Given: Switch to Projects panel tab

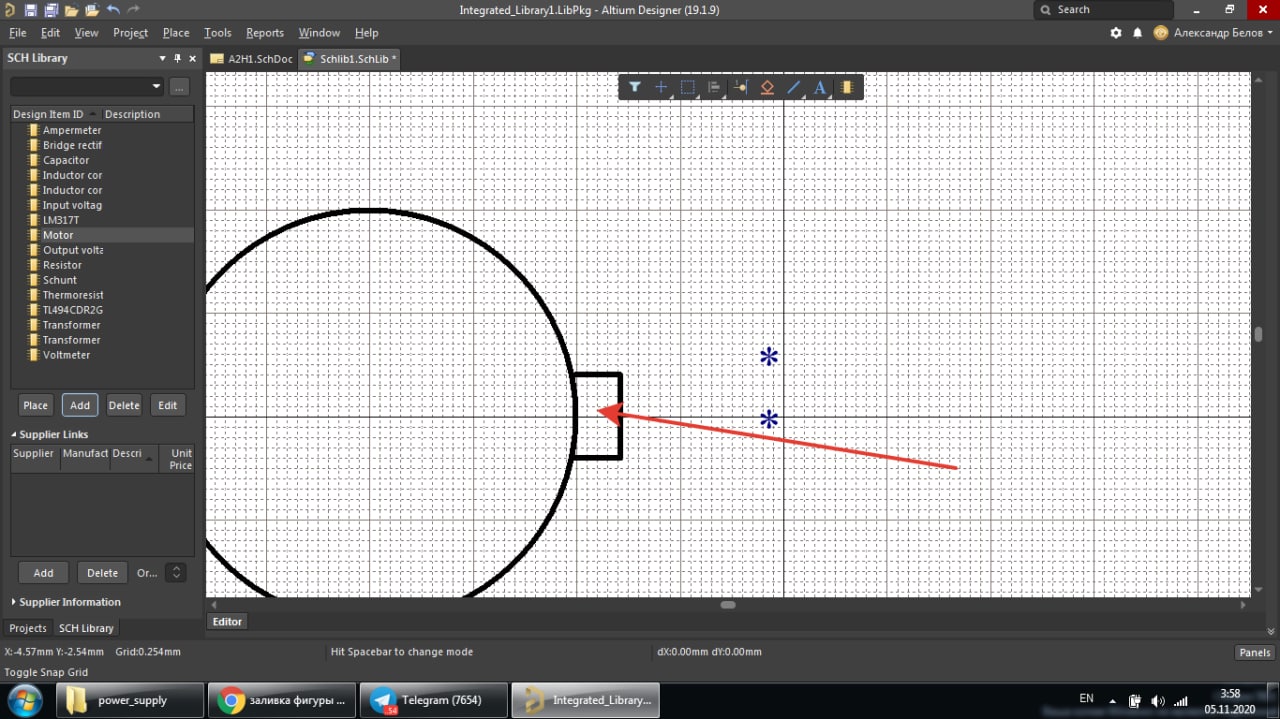Looking at the screenshot, I should tap(28, 628).
